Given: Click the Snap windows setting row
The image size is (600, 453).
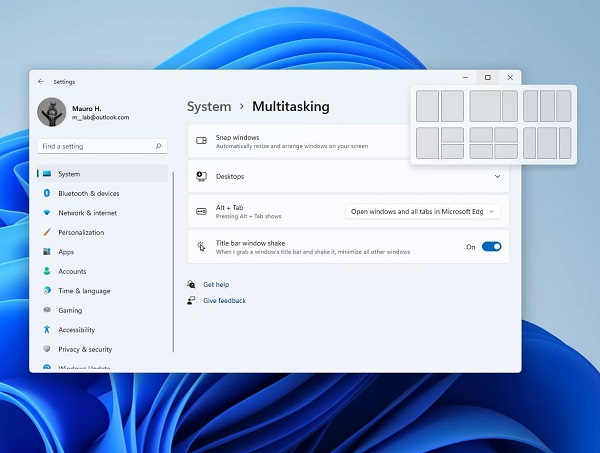Looking at the screenshot, I should coord(298,141).
